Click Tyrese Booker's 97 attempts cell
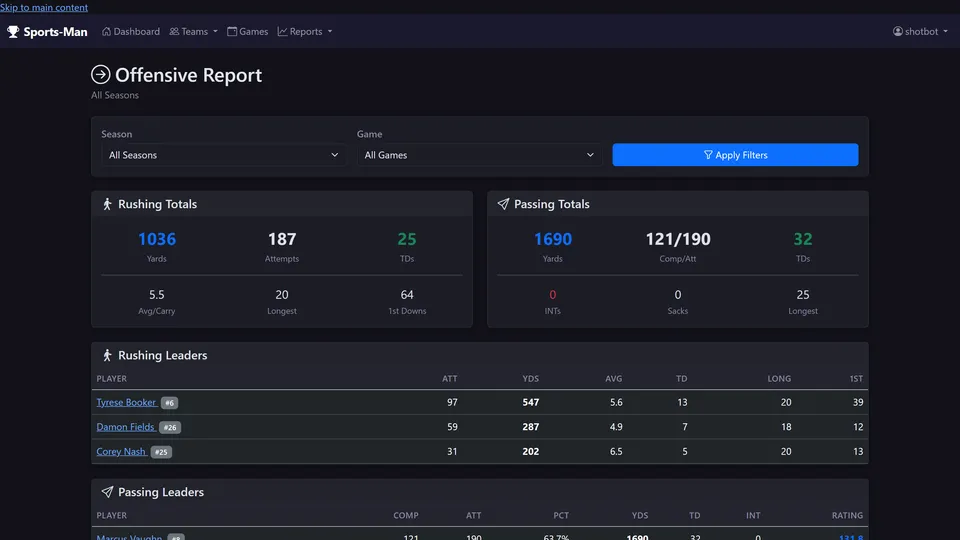The image size is (960, 540). 452,402
